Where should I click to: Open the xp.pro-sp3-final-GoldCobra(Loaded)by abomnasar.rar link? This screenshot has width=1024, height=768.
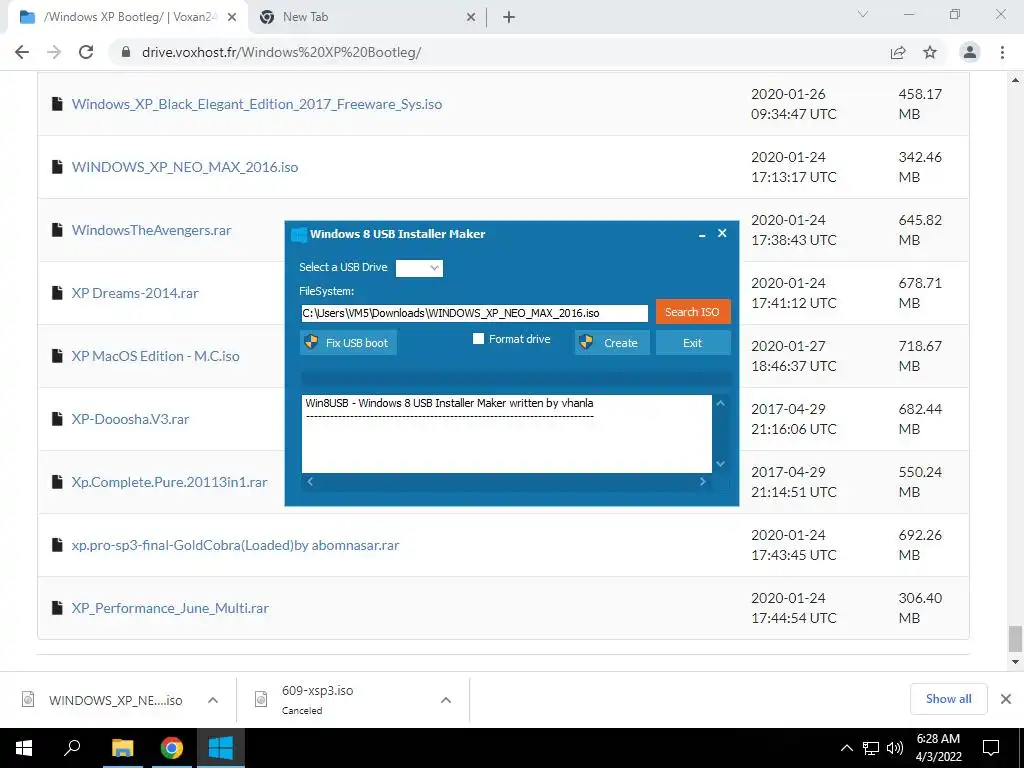tap(235, 545)
